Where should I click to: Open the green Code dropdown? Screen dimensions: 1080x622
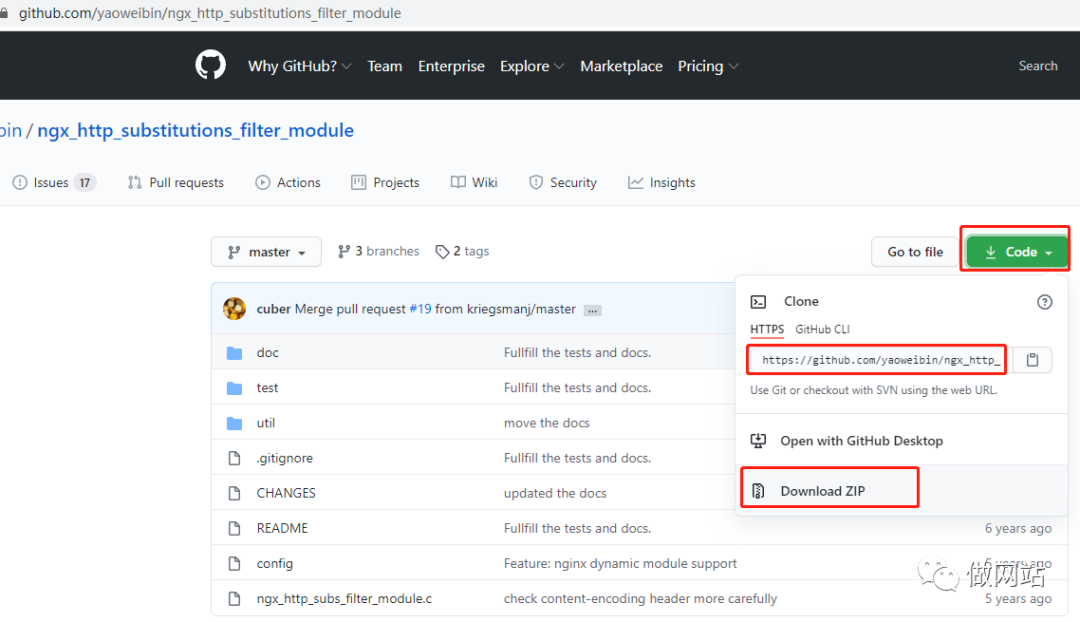click(x=1015, y=252)
